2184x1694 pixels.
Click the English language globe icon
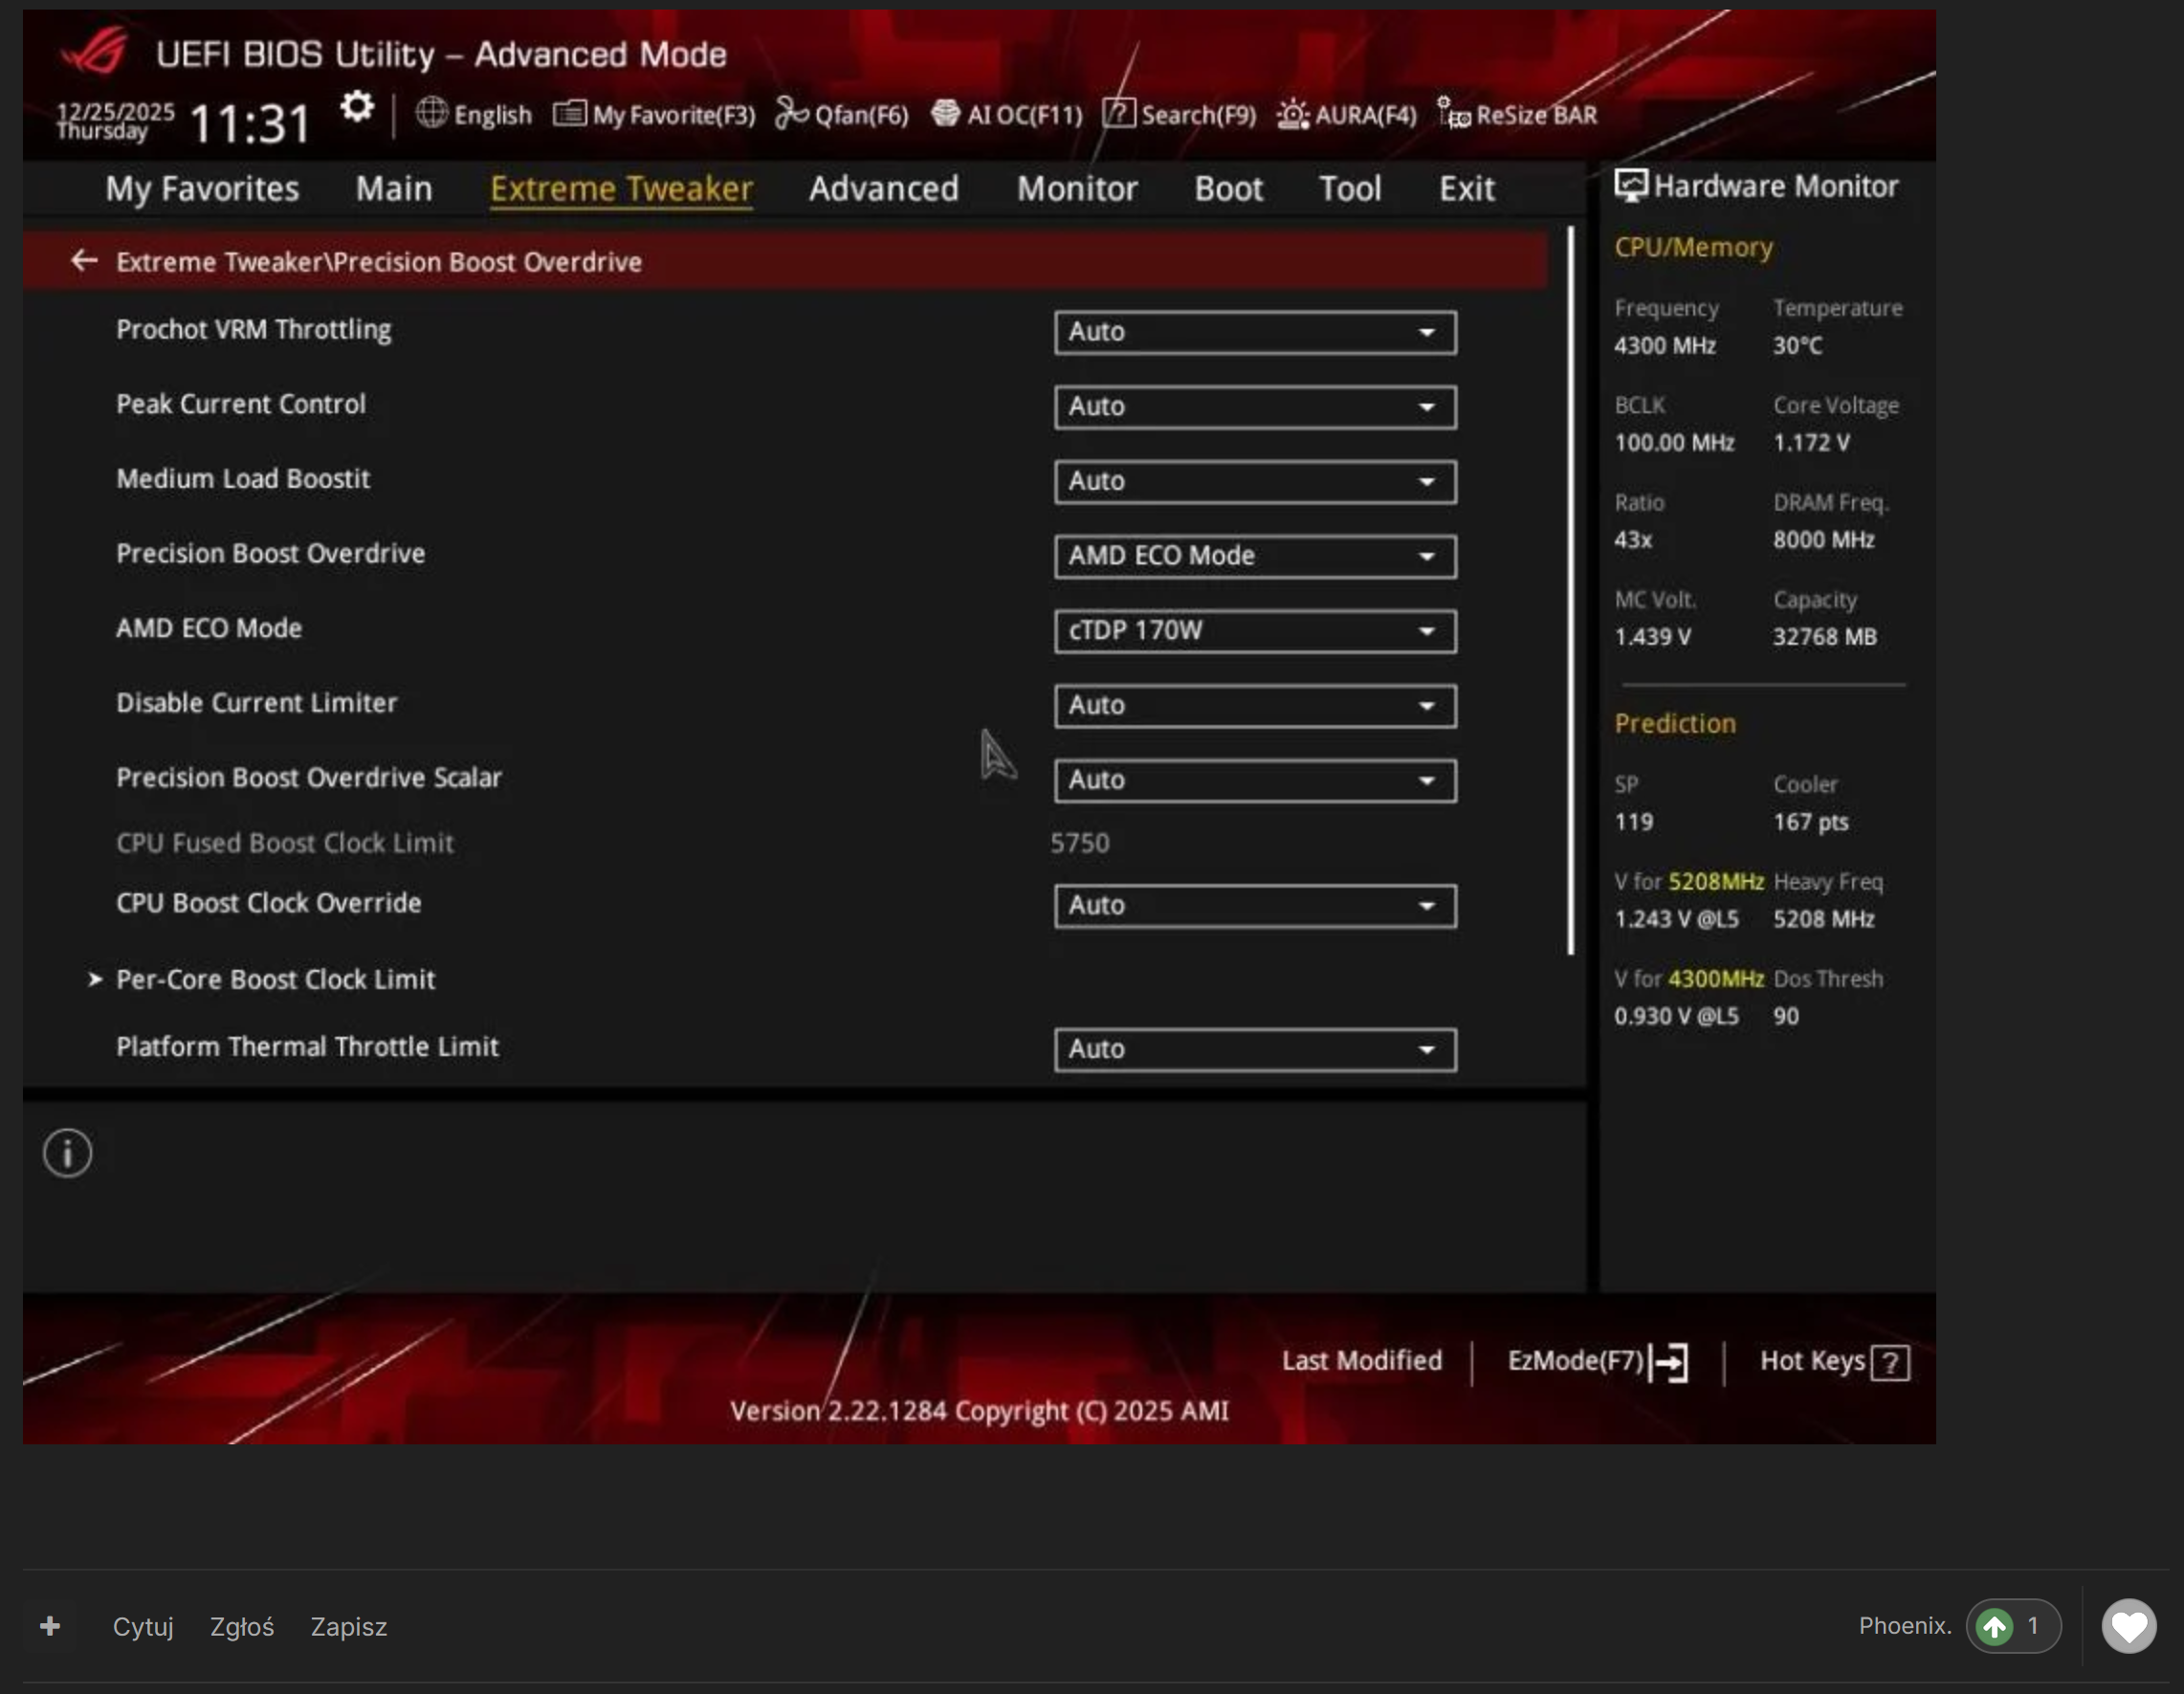pos(432,114)
